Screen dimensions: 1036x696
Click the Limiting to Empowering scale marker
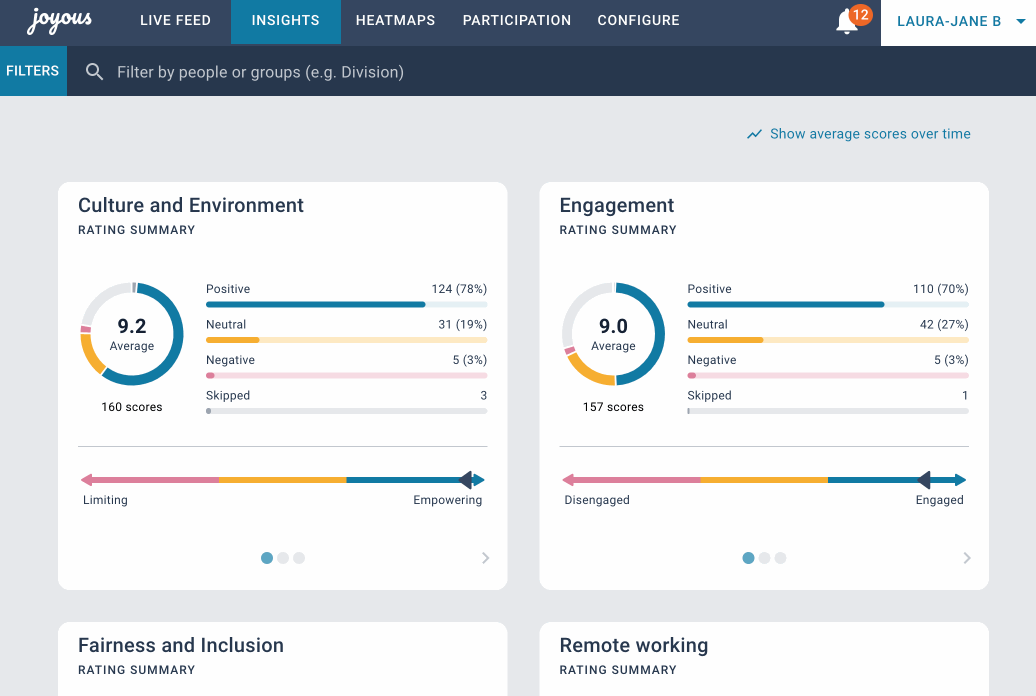(x=466, y=480)
